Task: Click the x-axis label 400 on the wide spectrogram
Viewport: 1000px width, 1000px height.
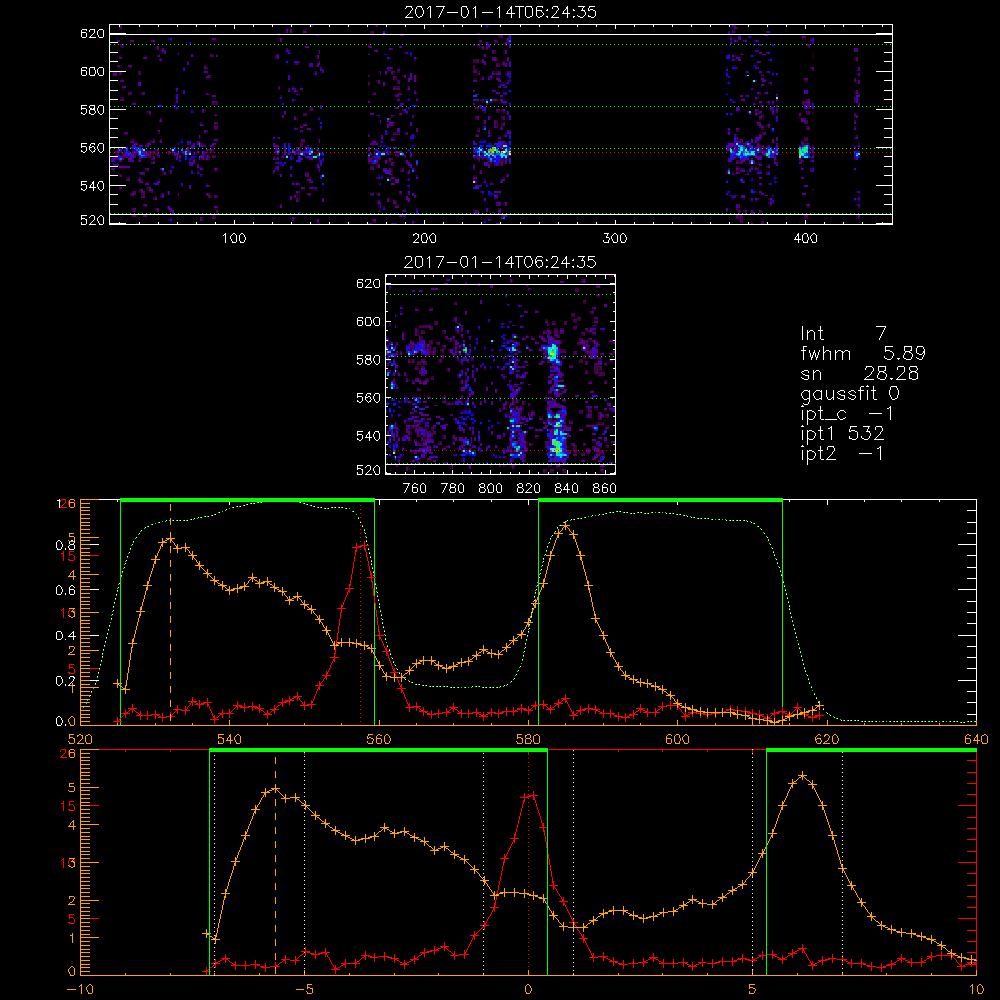Action: (x=805, y=239)
